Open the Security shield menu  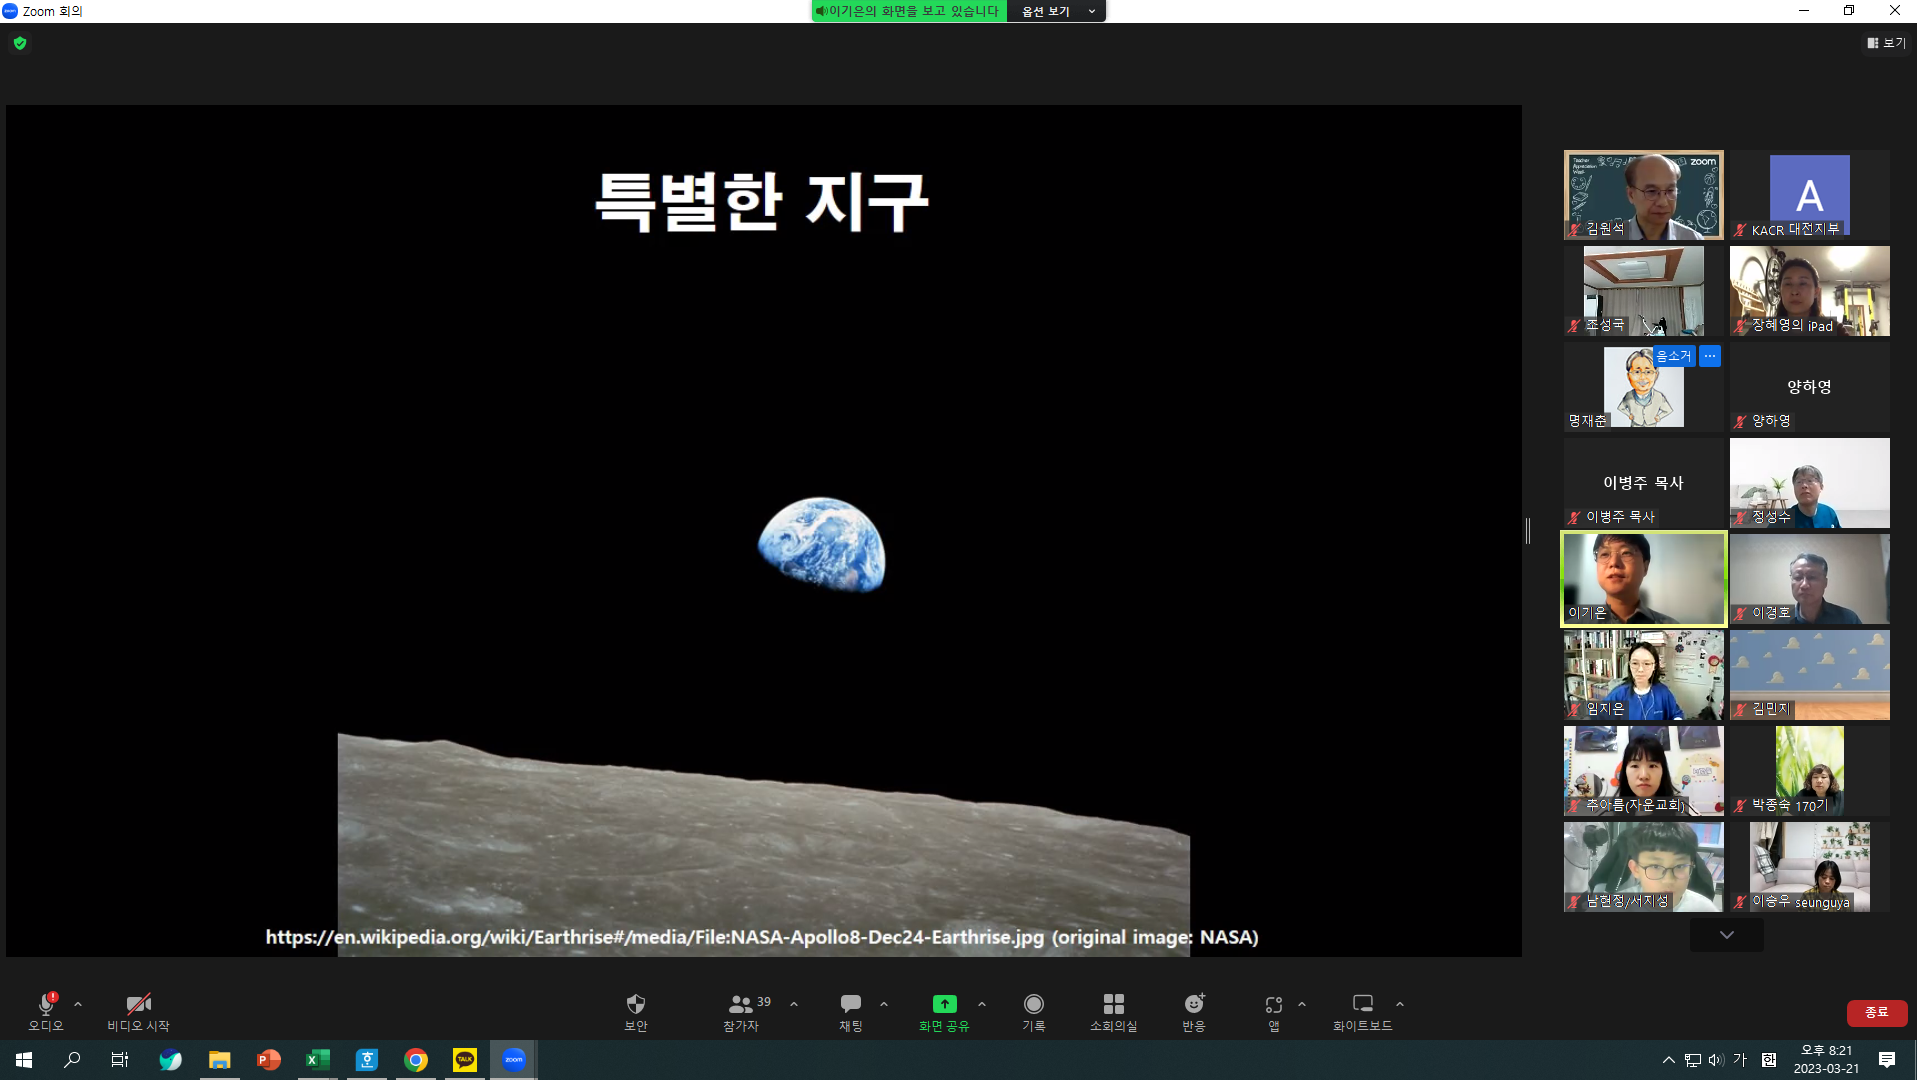636,1004
